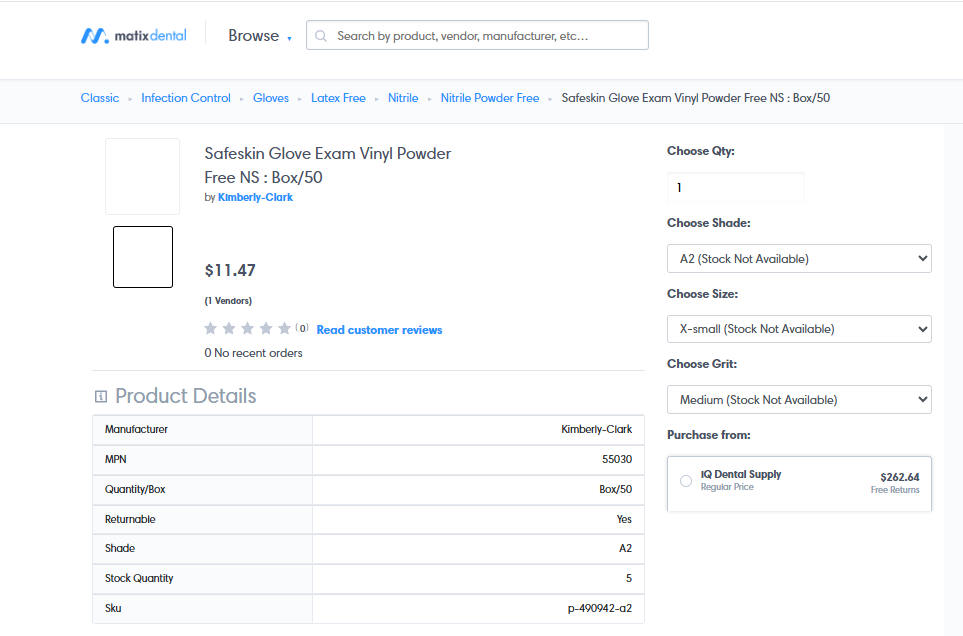963x636 pixels.
Task: Select the outlined product thumbnail
Action: [143, 257]
